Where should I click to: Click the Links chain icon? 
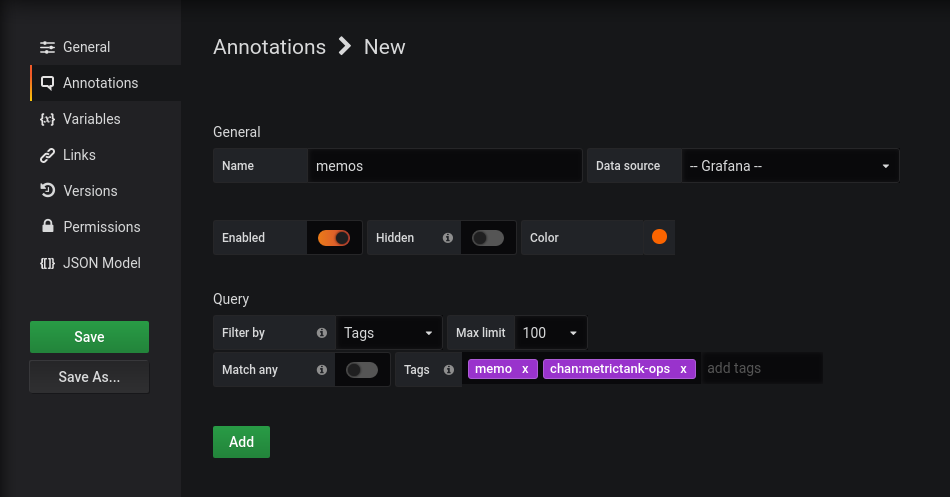[47, 155]
